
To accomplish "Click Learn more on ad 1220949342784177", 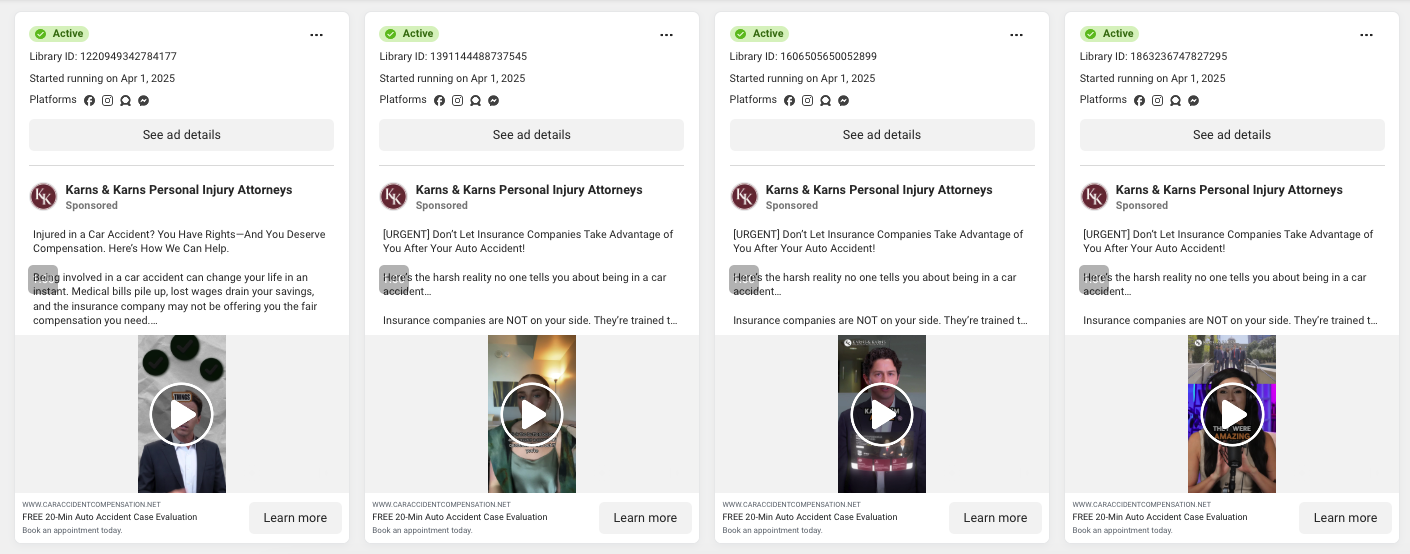I will [x=295, y=518].
